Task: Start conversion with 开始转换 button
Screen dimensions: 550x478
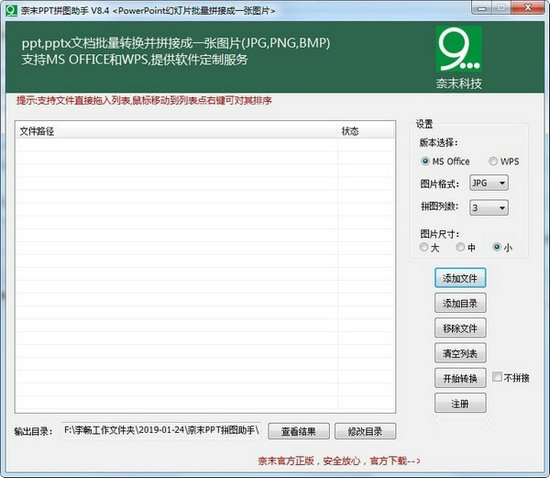Action: pyautogui.click(x=460, y=378)
